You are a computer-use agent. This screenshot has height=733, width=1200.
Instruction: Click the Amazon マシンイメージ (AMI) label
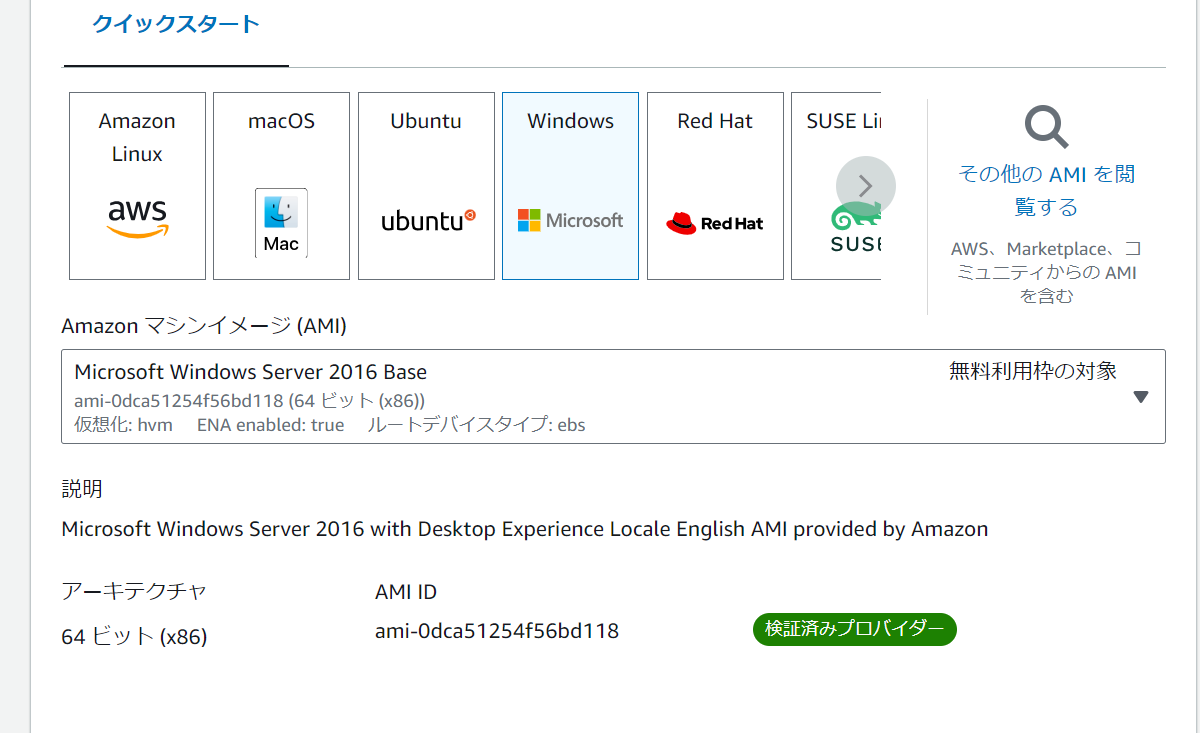click(x=204, y=326)
